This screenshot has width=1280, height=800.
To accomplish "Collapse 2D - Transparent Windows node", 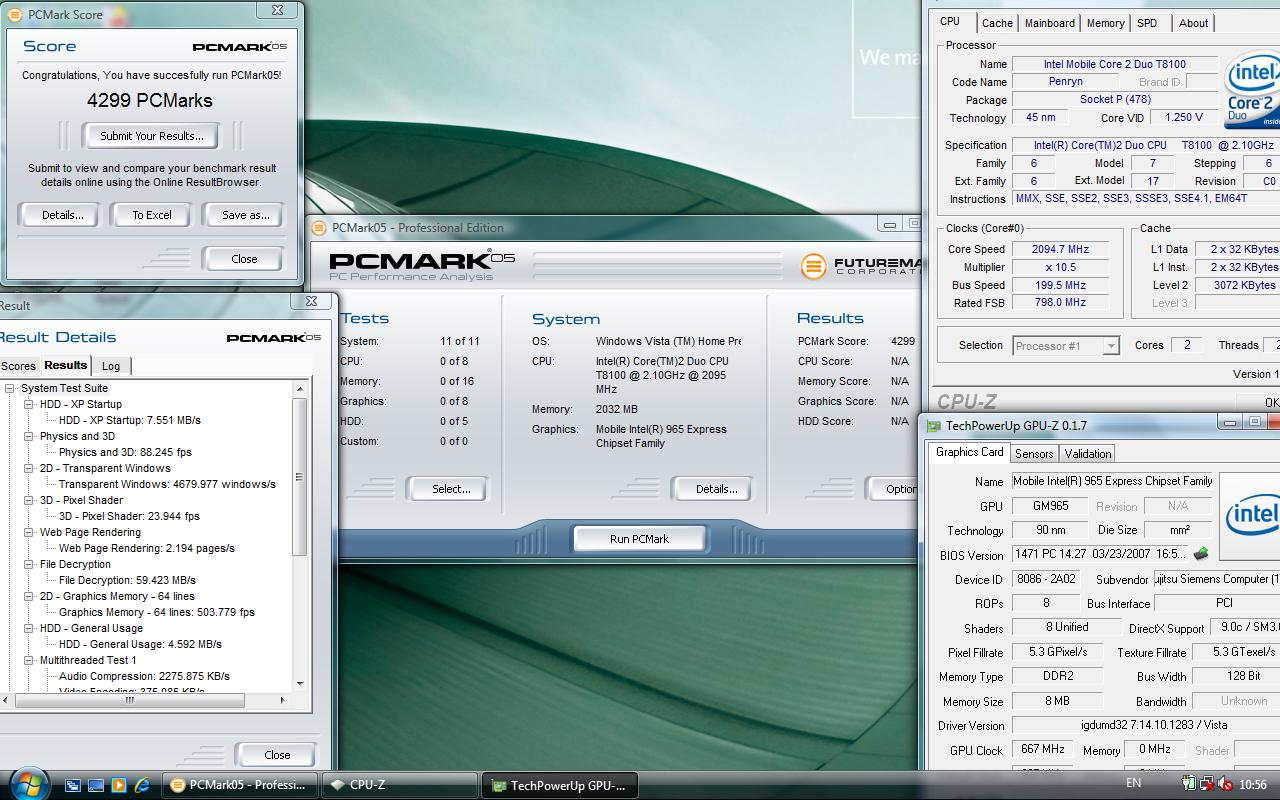I will pyautogui.click(x=29, y=468).
